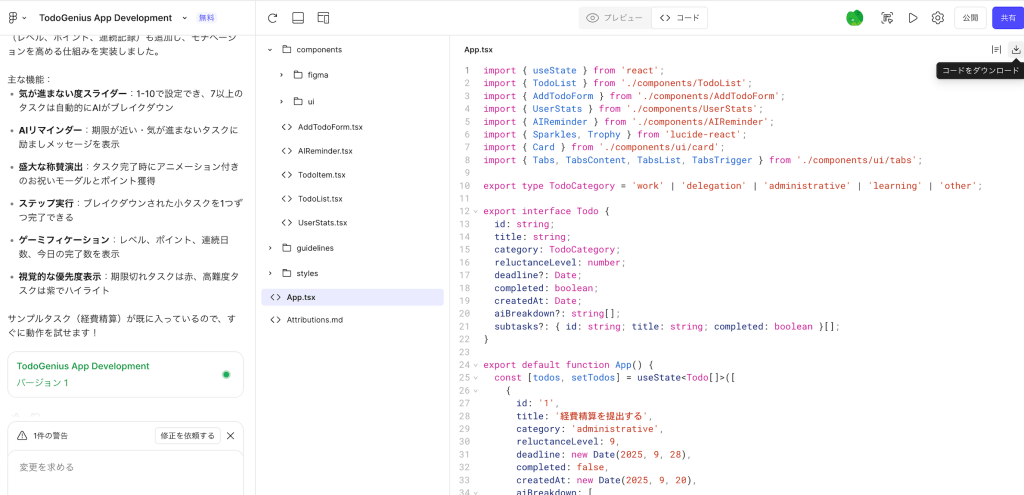This screenshot has height=495, width=1024.
Task: Click the blue 共有 share button
Action: tap(1006, 18)
